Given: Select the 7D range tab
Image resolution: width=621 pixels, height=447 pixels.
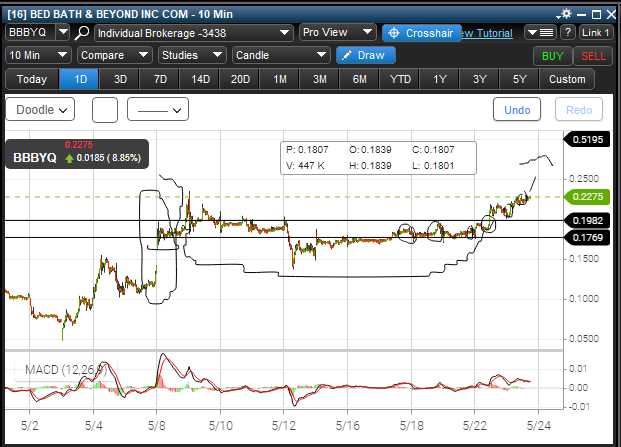Looking at the screenshot, I should (160, 79).
